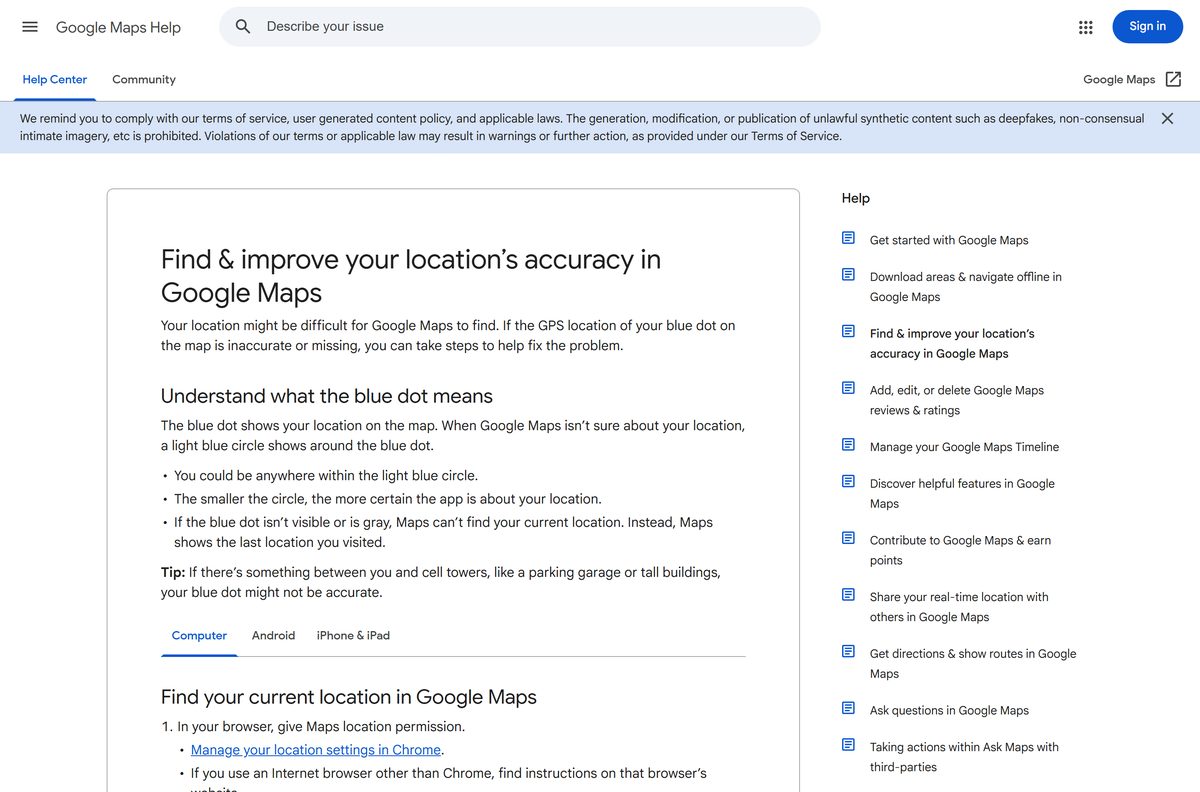Open Manage your Google Maps Timeline article
Viewport: 1200px width, 792px height.
click(964, 447)
